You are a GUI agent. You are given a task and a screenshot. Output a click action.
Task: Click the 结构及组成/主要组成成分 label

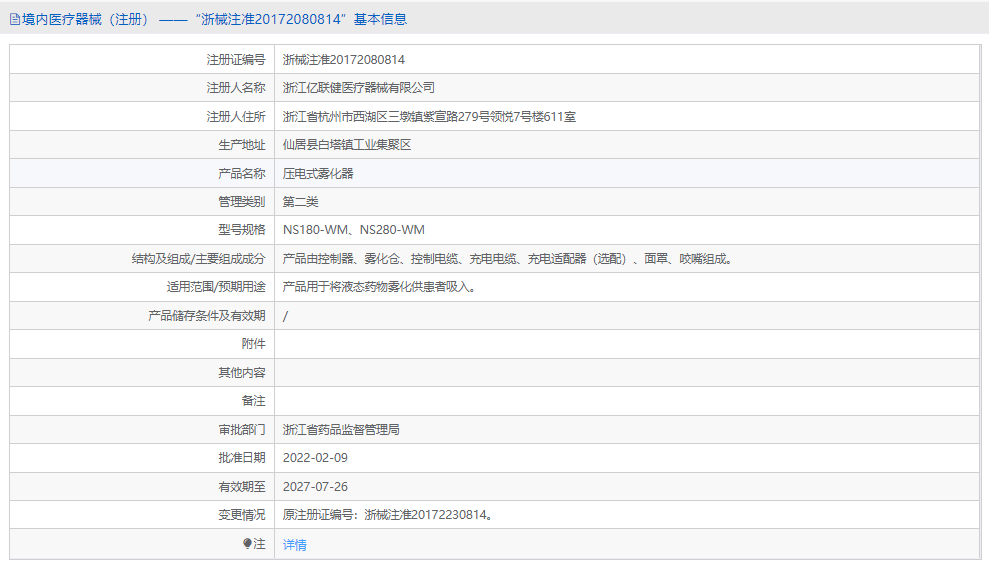point(199,259)
